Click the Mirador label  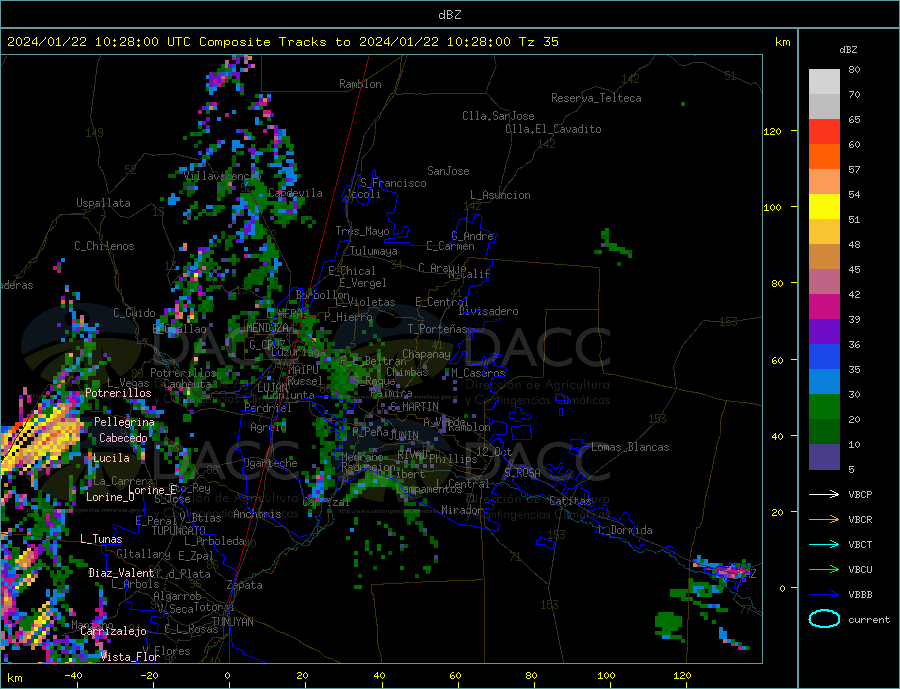tap(462, 510)
